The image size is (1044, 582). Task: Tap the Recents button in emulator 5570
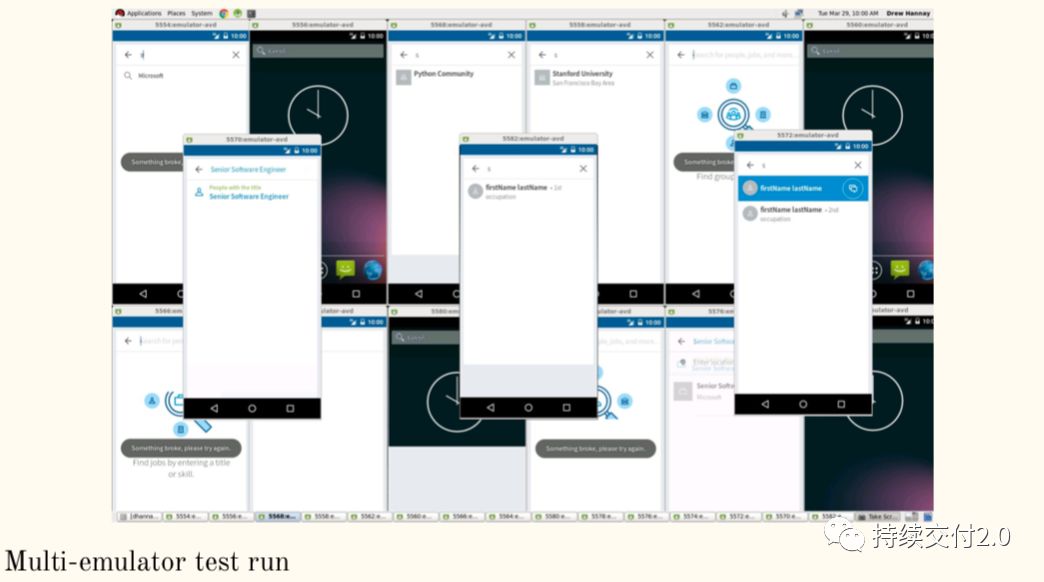pos(290,408)
